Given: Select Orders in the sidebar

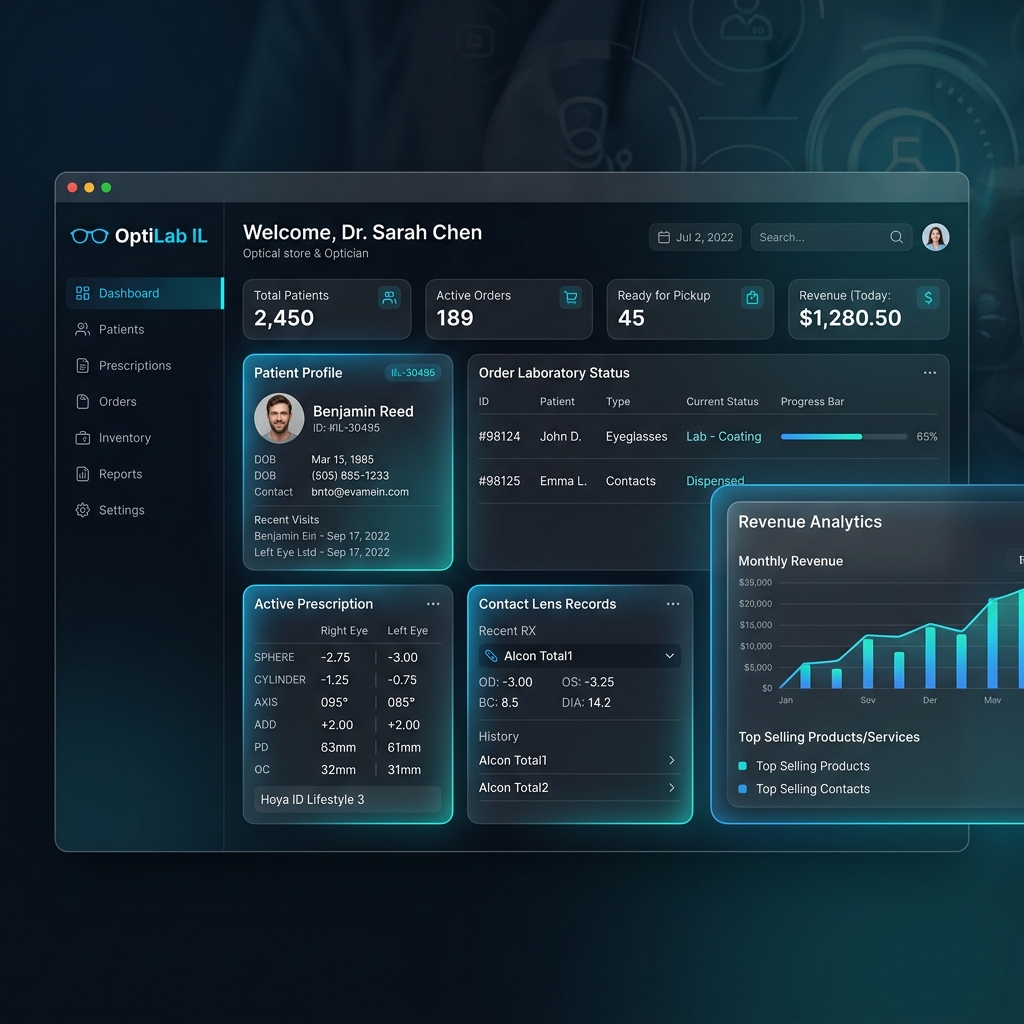Looking at the screenshot, I should coord(118,402).
